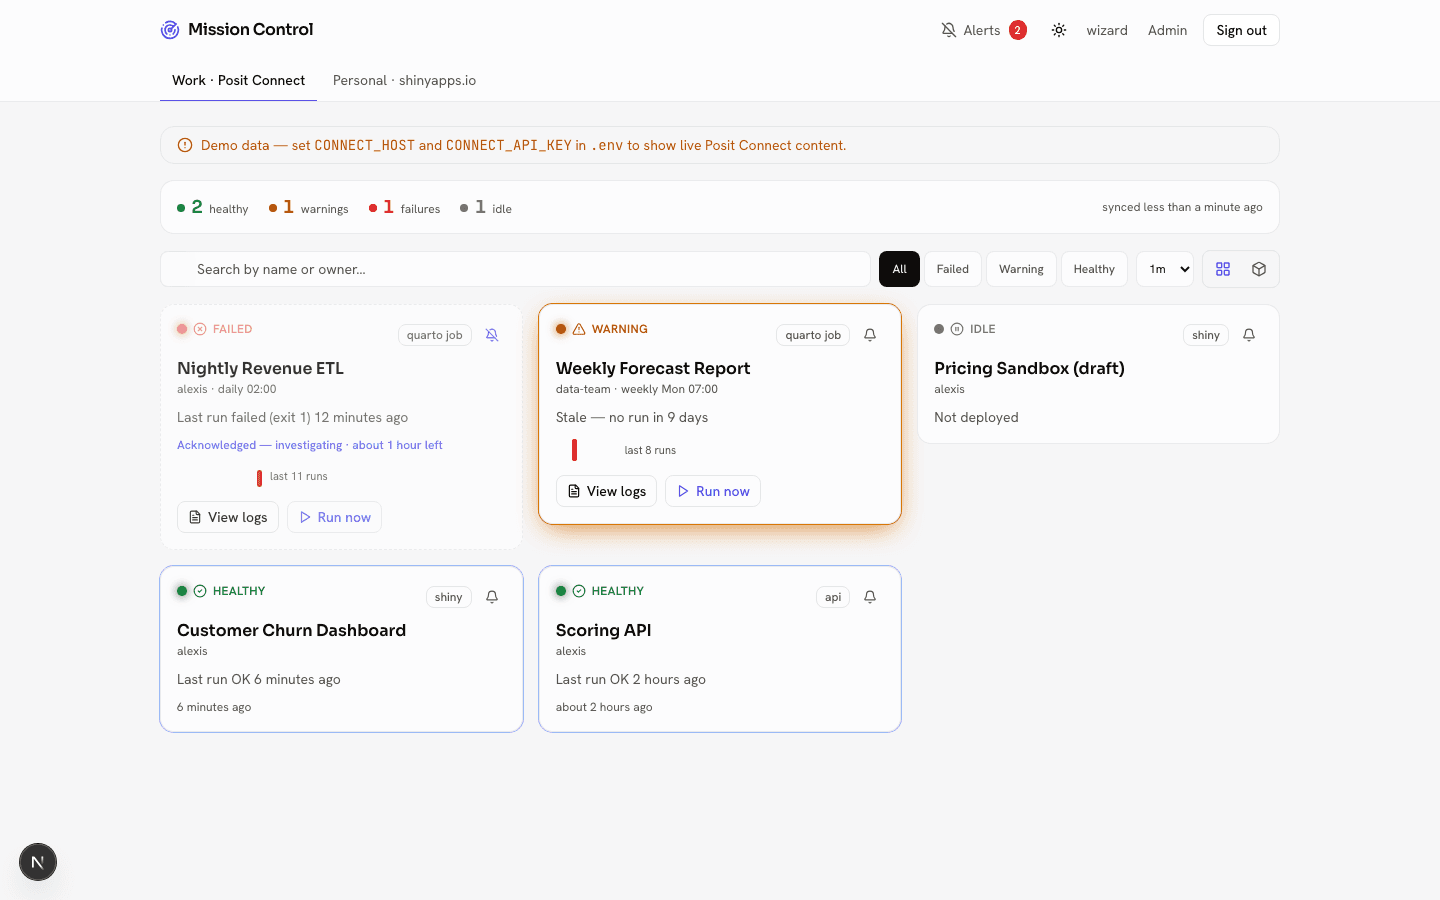Click the api tag on Scoring API card
This screenshot has height=900, width=1440.
[x=833, y=597]
